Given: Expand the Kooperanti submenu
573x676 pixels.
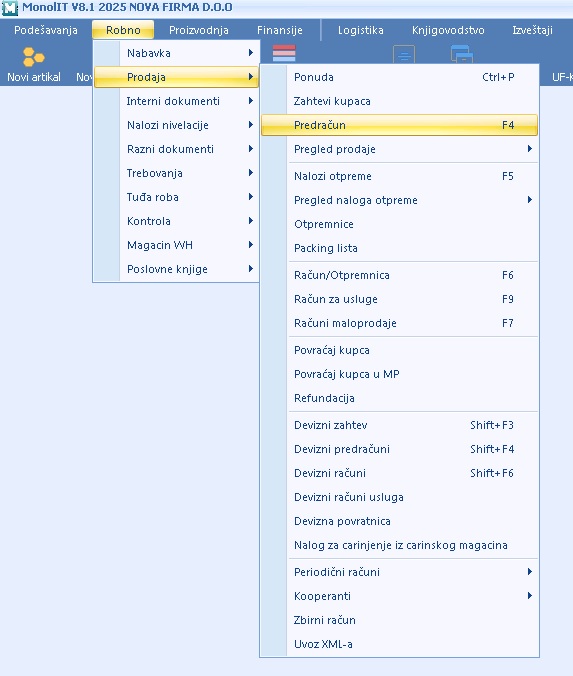Looking at the screenshot, I should (x=400, y=596).
